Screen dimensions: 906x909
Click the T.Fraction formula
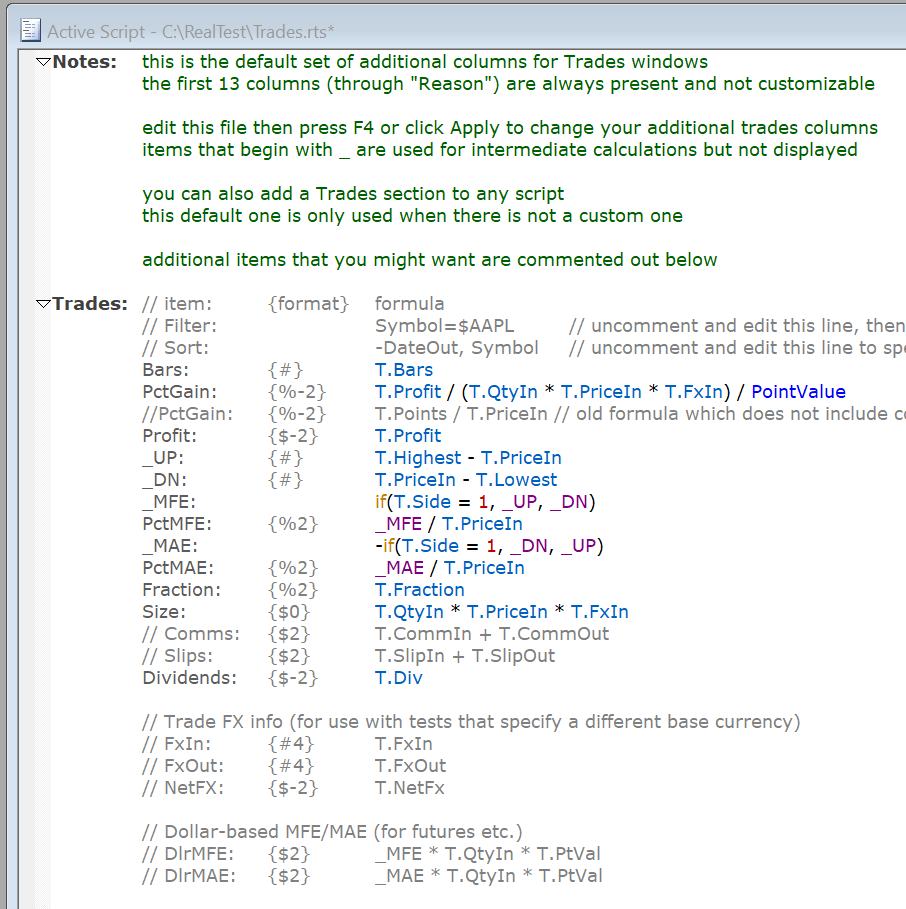pos(420,590)
